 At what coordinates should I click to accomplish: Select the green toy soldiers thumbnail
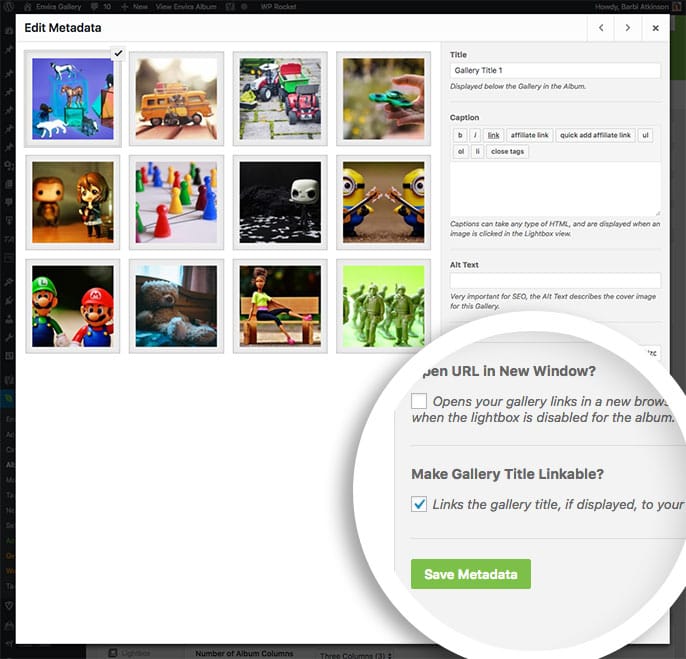(383, 306)
